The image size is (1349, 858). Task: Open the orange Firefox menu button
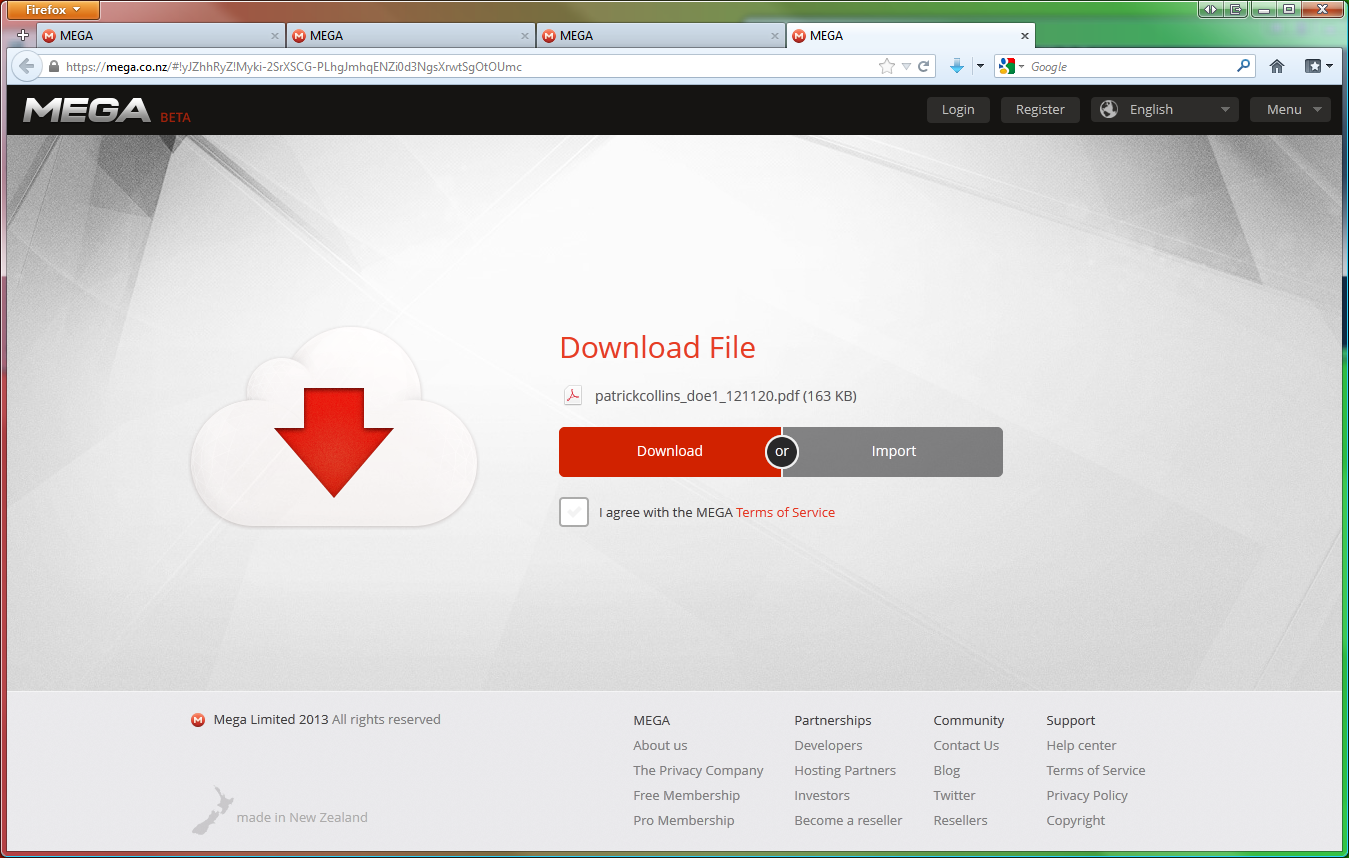(x=54, y=10)
